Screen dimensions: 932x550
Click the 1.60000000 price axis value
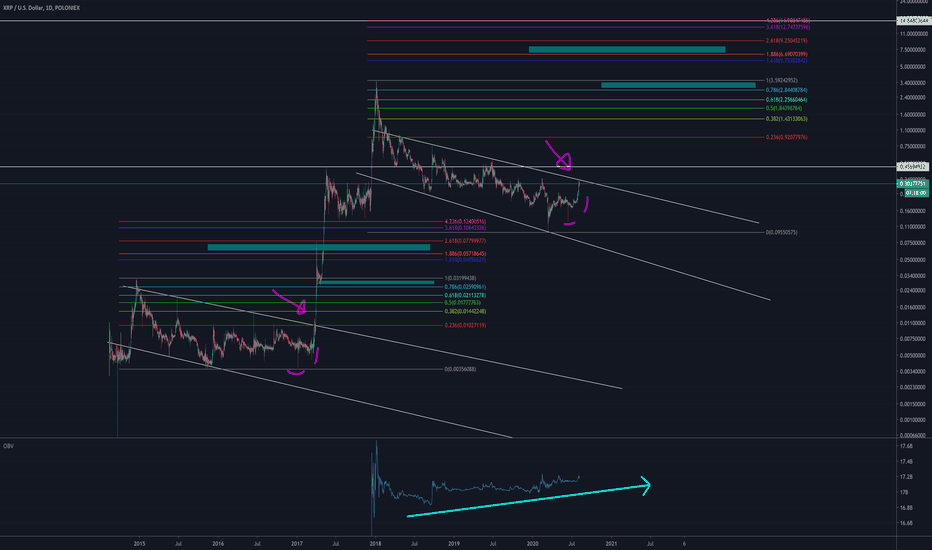pos(913,114)
